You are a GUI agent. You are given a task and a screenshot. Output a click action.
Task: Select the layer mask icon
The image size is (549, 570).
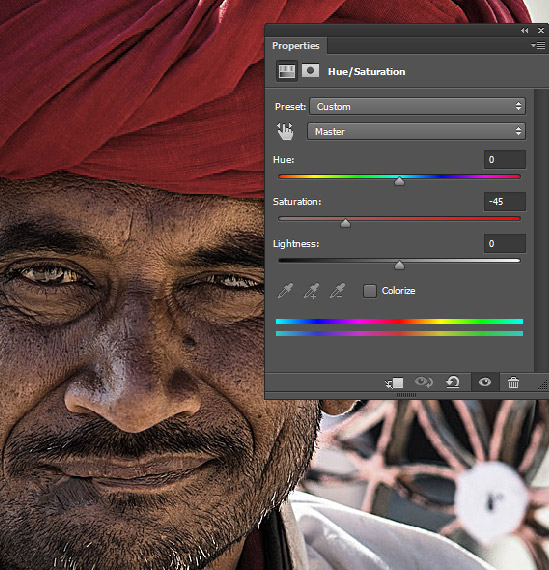point(310,71)
